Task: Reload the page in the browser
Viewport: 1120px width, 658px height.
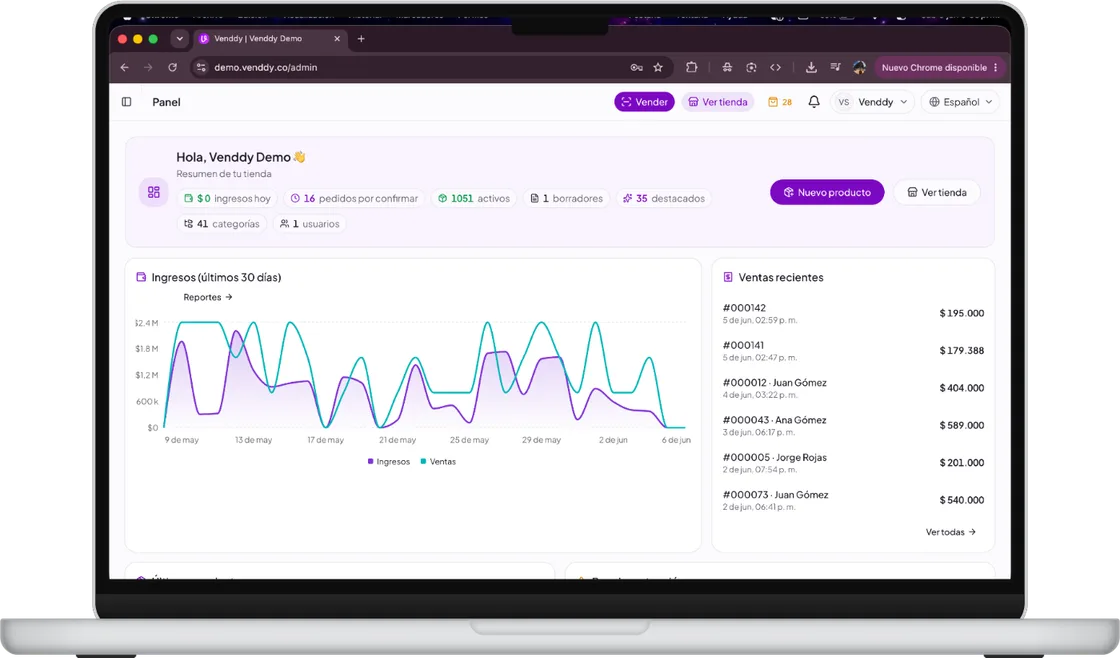Action: tap(172, 67)
